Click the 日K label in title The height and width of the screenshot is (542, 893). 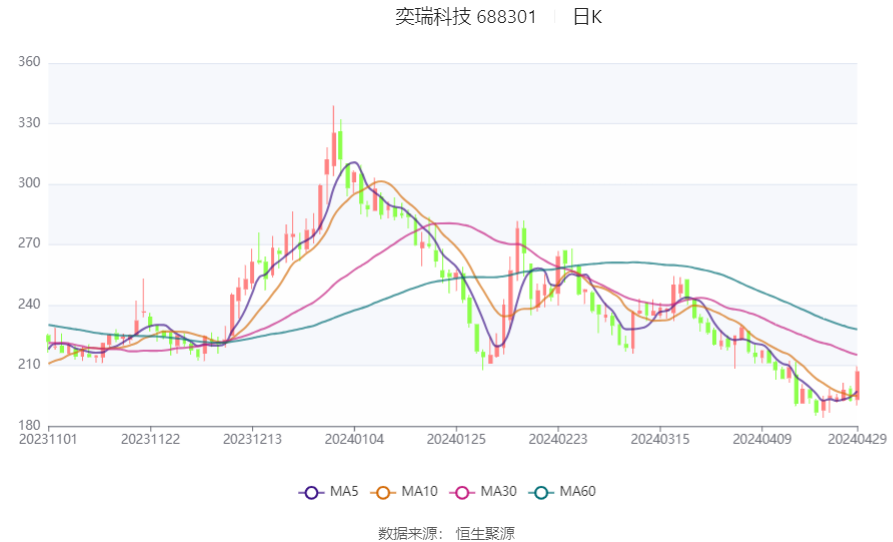(587, 17)
